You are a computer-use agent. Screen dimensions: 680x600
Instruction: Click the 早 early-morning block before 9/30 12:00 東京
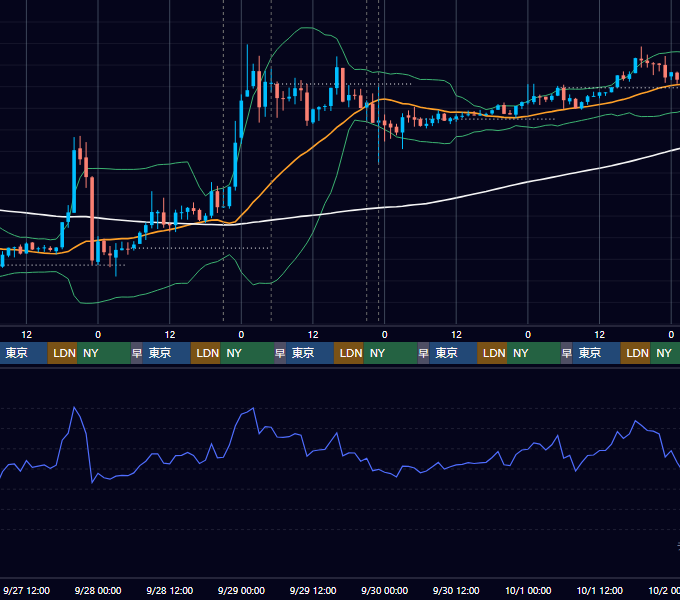[423, 353]
